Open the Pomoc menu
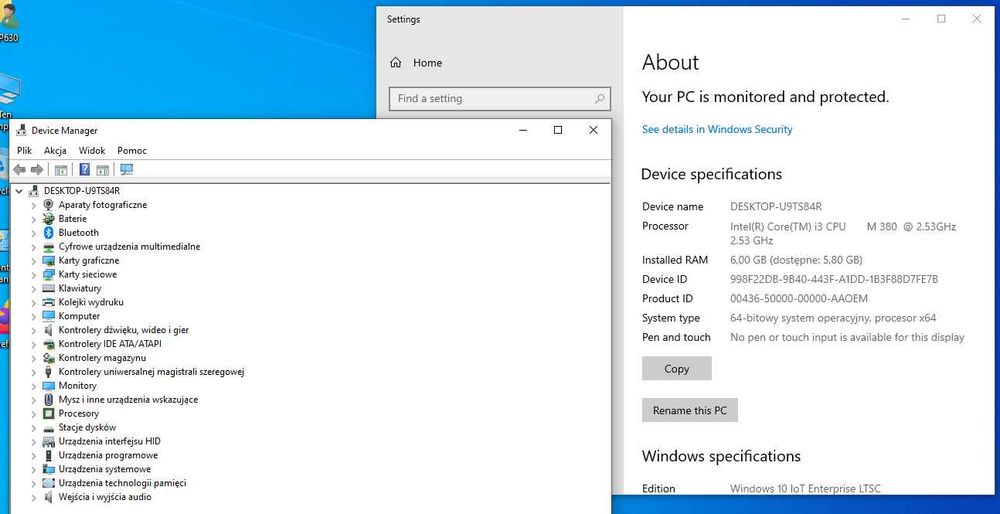Image resolution: width=1000 pixels, height=514 pixels. [x=132, y=151]
